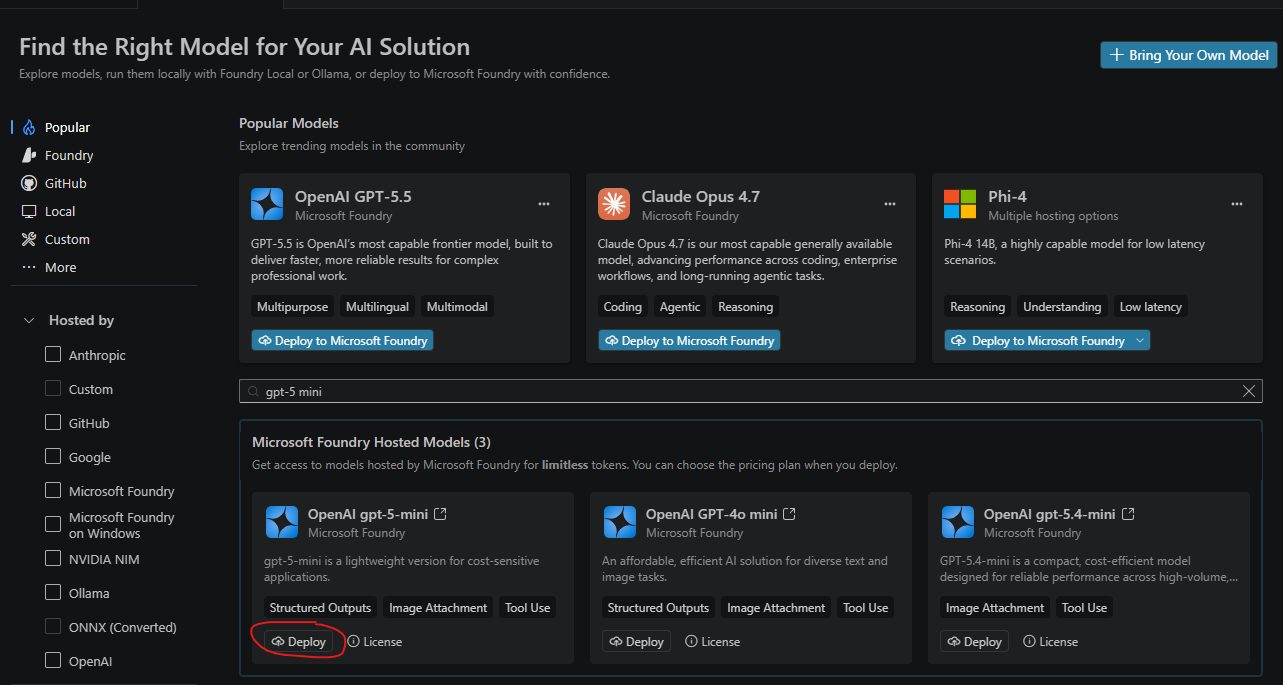Open the Popular category flame icon
Viewport: 1283px width, 685px height.
(x=28, y=127)
